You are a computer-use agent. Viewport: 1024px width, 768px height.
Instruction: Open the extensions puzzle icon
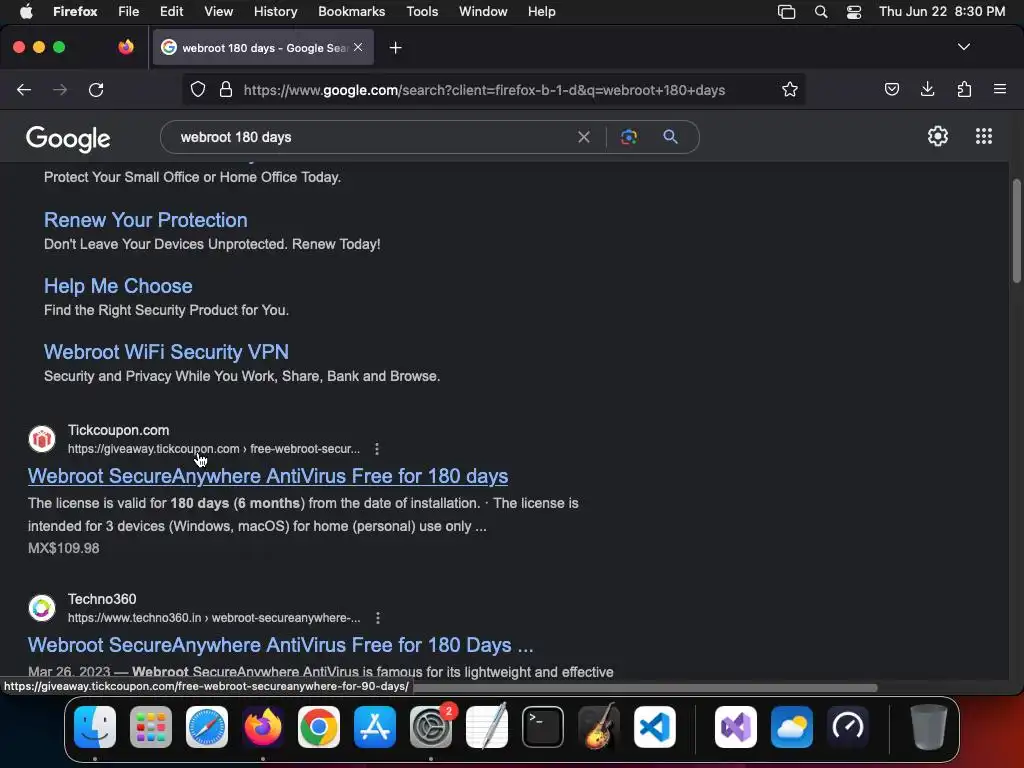point(964,89)
